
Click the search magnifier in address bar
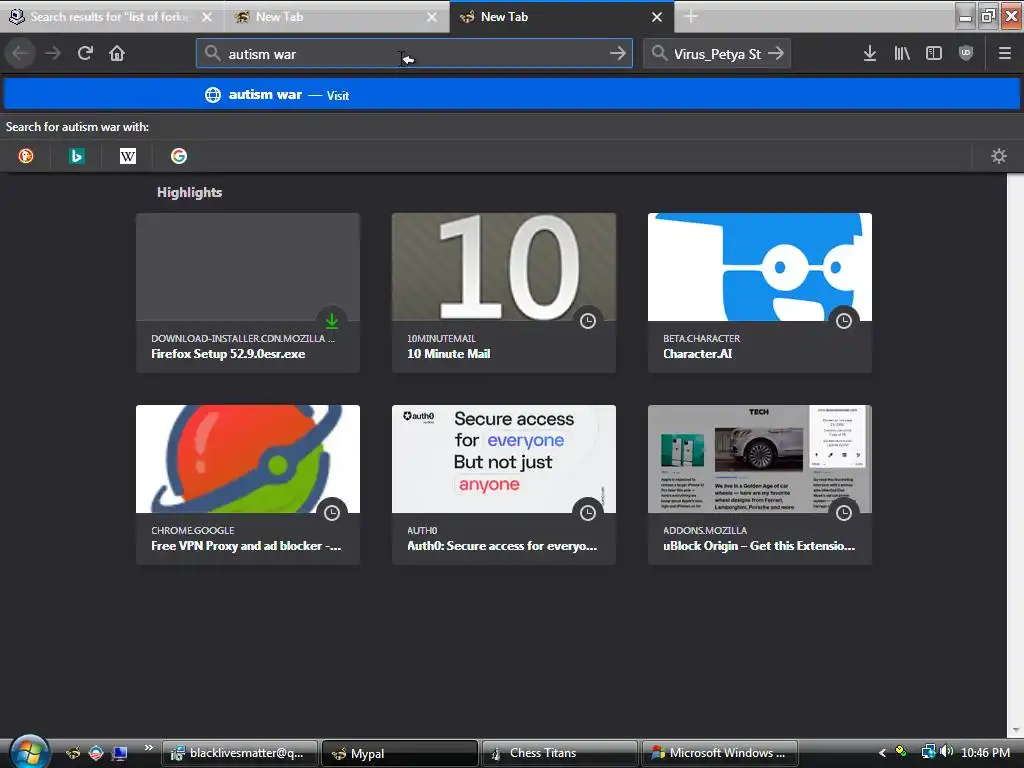coord(212,54)
